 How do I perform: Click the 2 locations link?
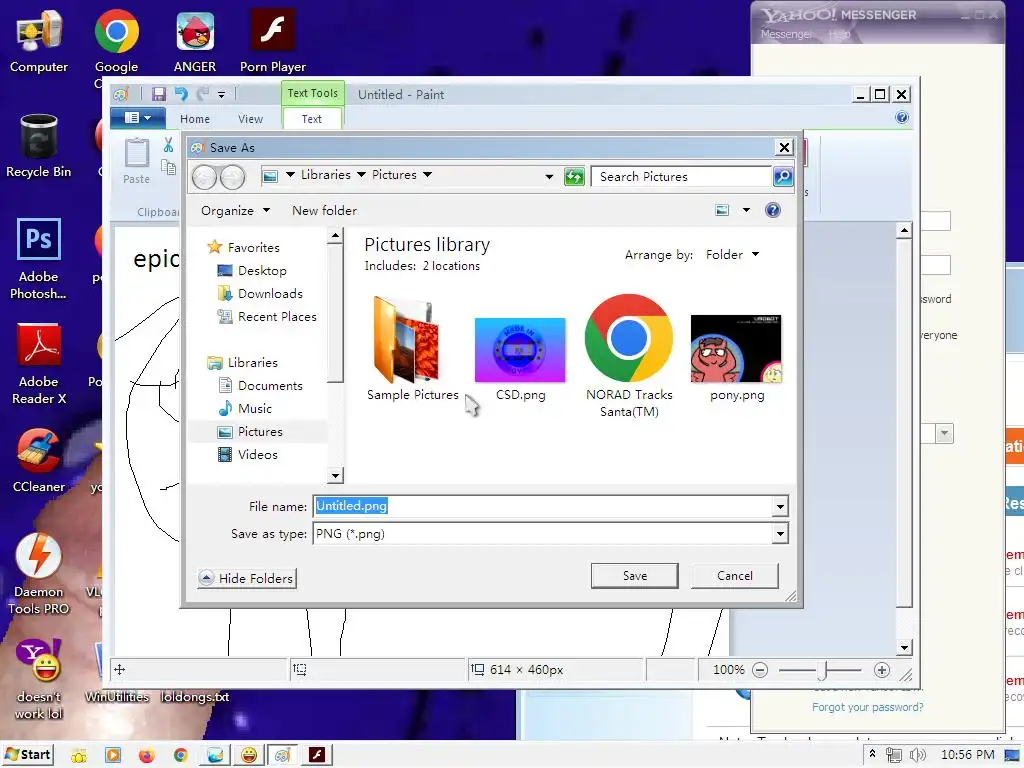(x=451, y=266)
